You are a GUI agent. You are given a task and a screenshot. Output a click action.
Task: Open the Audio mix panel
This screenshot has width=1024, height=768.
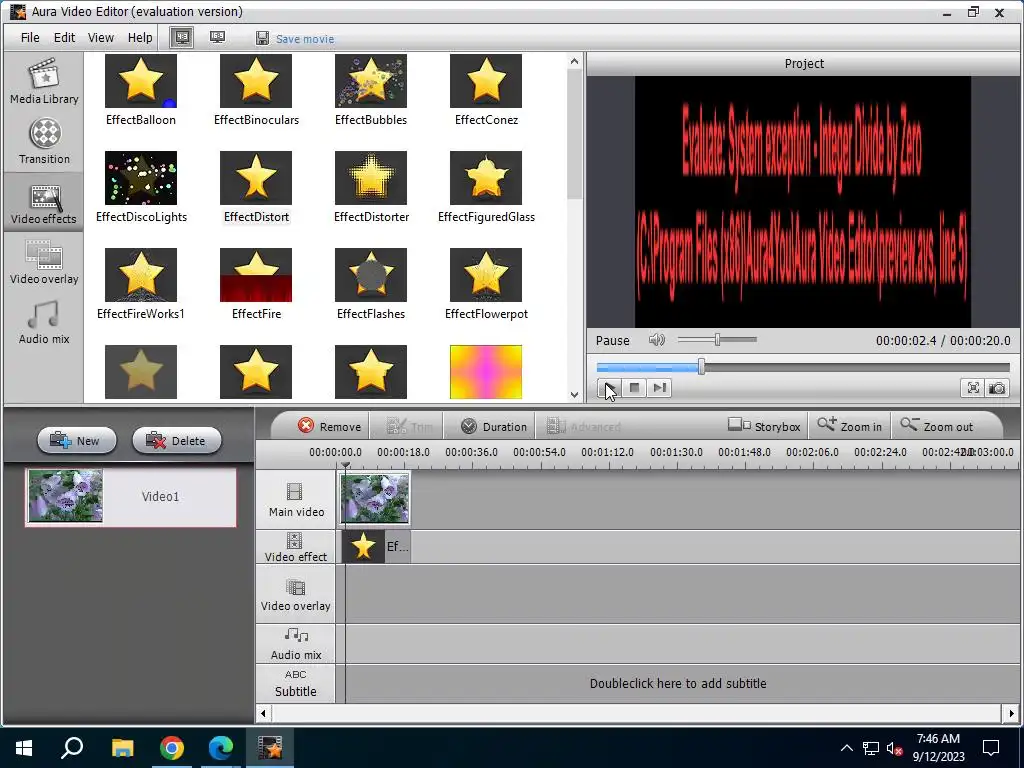(44, 323)
